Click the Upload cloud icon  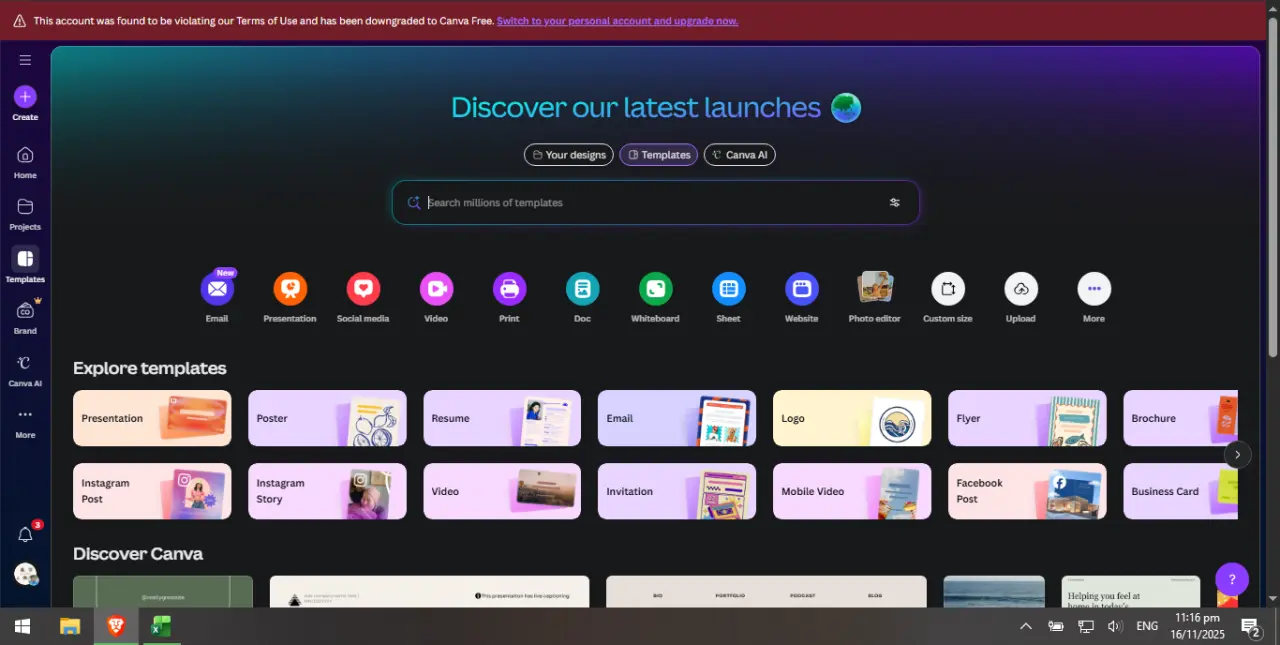[x=1021, y=289]
